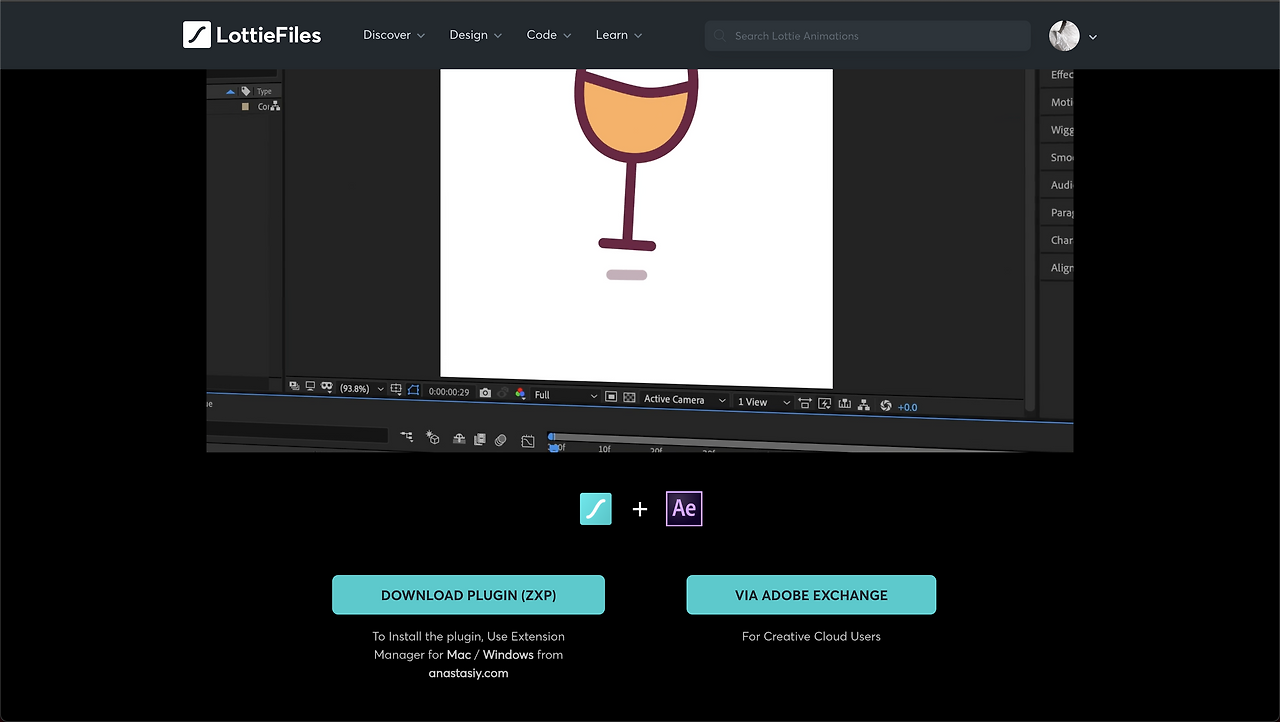Click the Always Preview This View icon
This screenshot has width=1280, height=722.
(295, 385)
